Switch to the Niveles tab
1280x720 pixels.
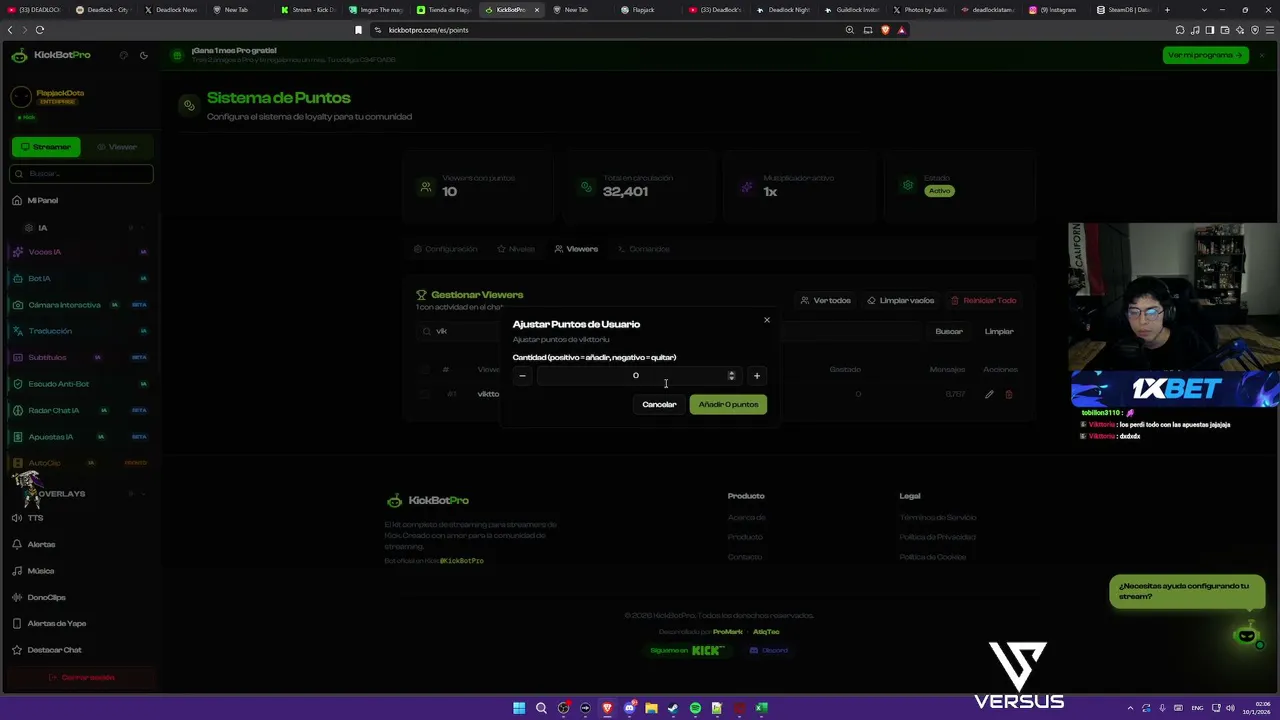coord(515,249)
